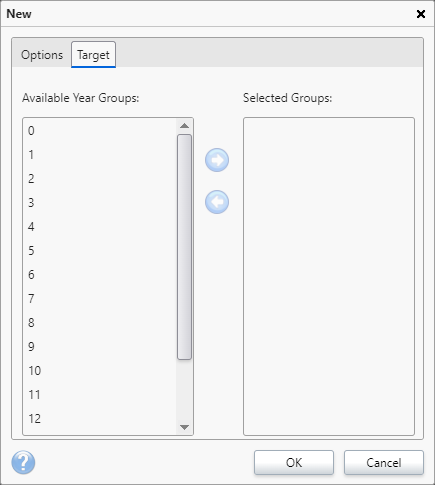Screen dimensions: 435x485
Task: Open the help question mark icon
Action: point(23,462)
